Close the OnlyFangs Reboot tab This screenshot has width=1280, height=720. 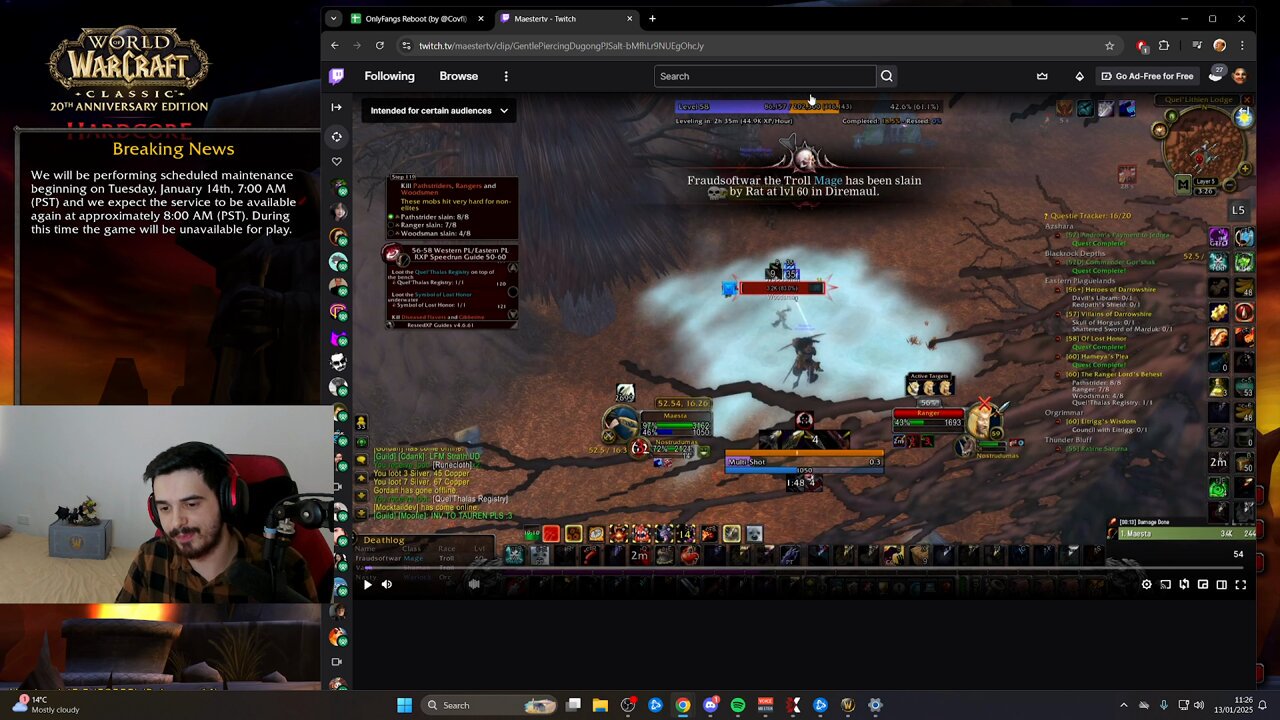[x=481, y=19]
